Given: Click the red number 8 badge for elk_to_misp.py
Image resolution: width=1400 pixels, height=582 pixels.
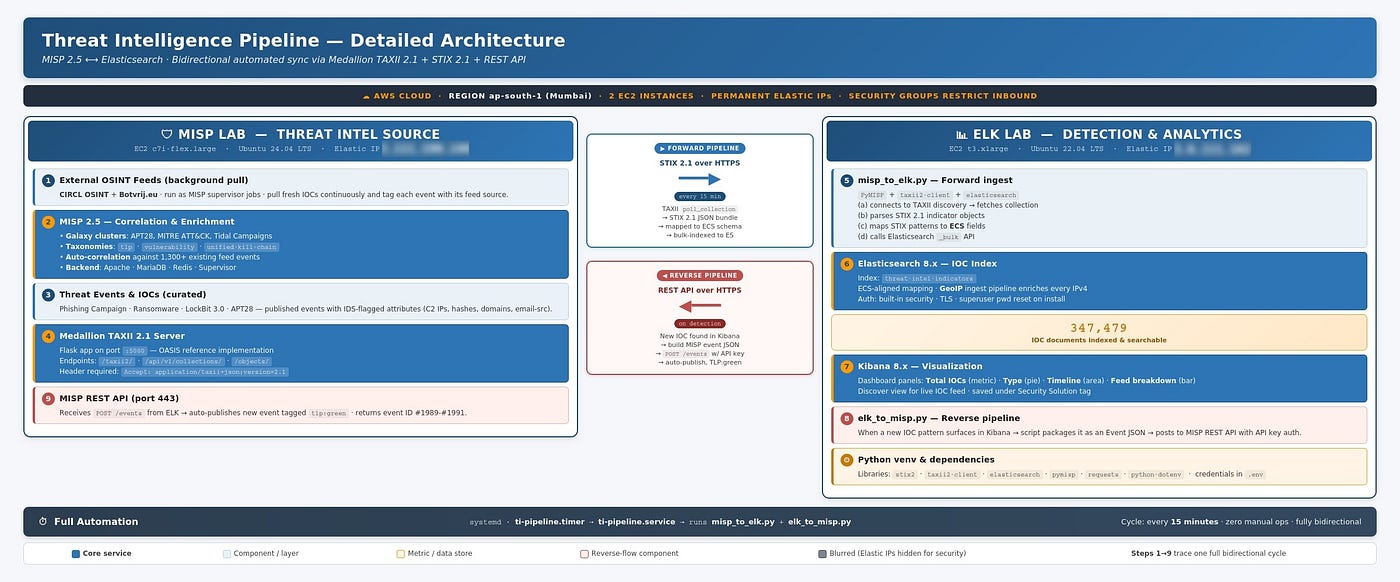Looking at the screenshot, I should [x=847, y=419].
